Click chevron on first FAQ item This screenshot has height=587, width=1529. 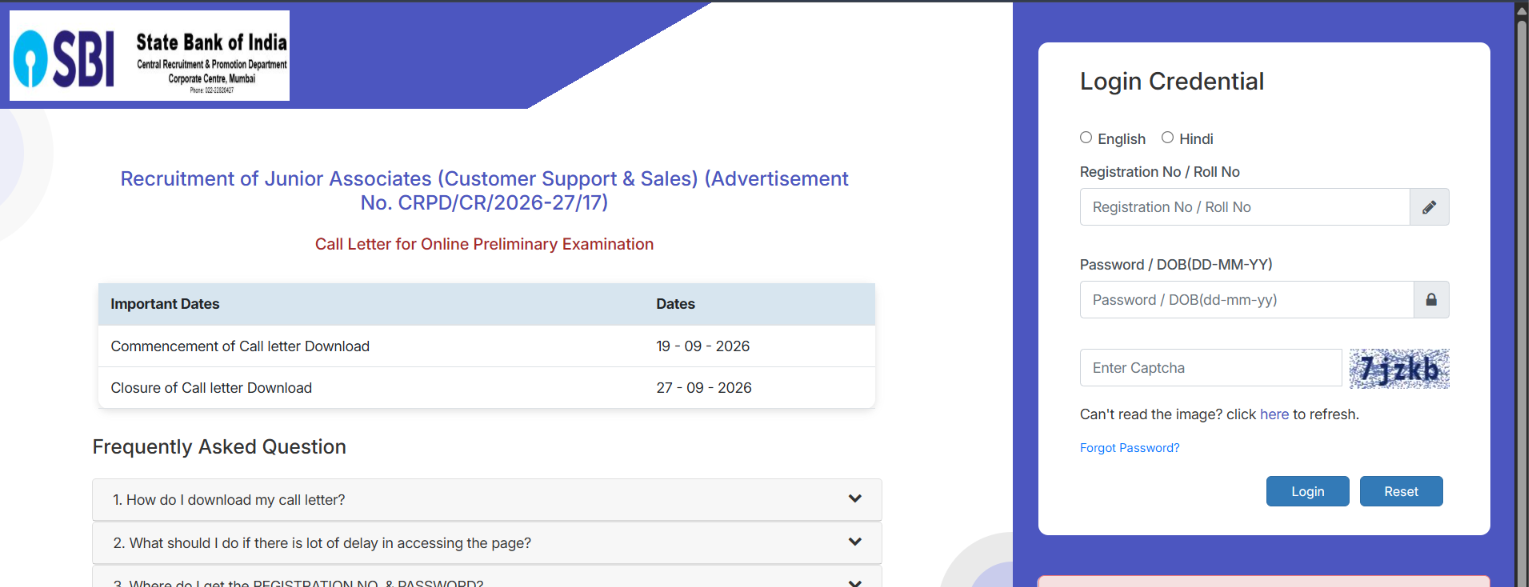855,498
